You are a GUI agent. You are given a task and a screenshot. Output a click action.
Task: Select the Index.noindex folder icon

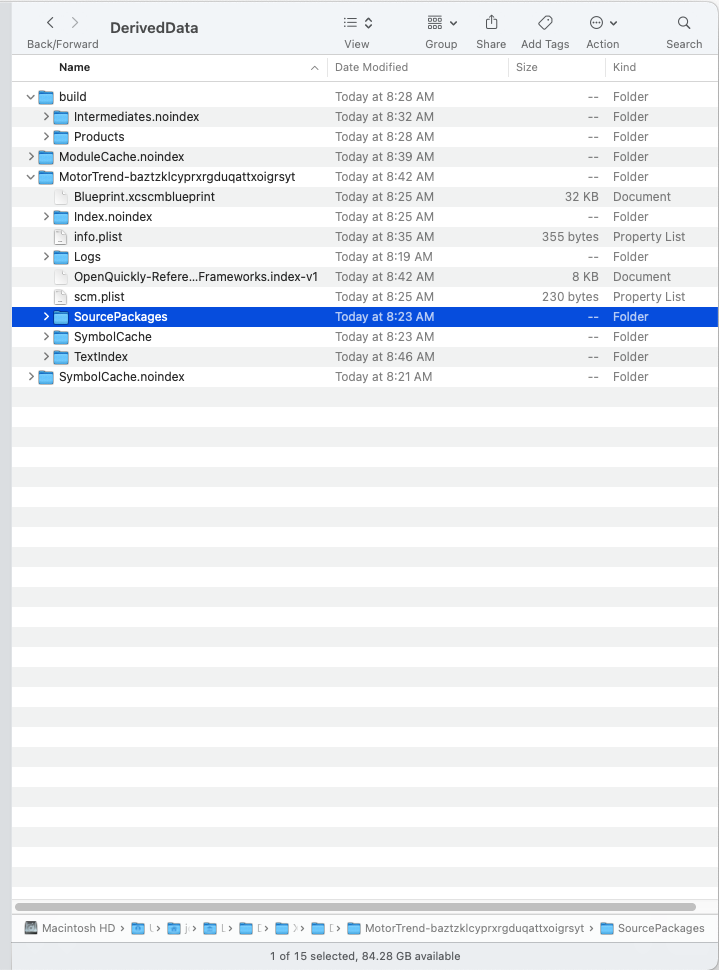(61, 217)
